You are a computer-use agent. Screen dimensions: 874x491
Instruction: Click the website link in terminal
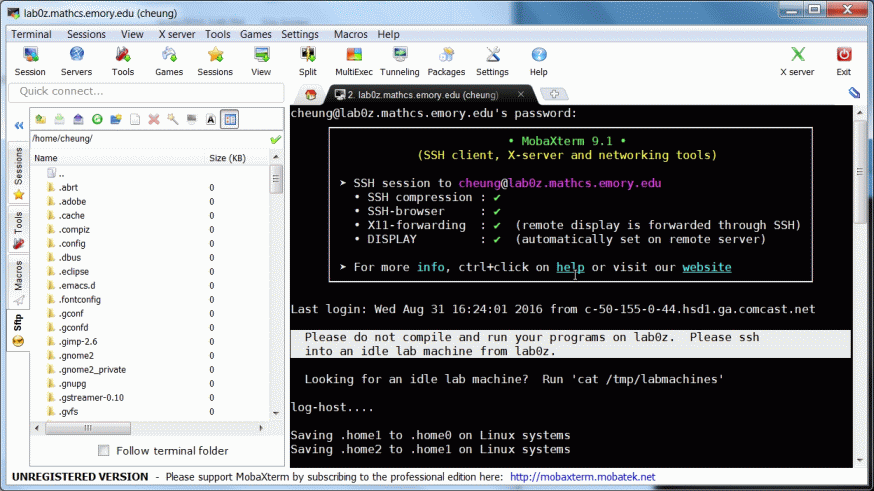[707, 267]
